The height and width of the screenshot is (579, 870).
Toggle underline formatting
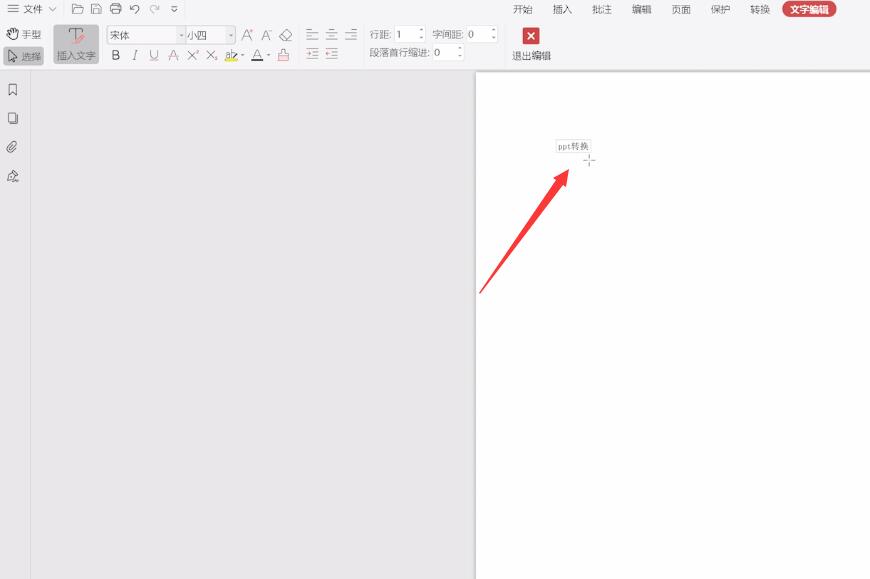click(x=154, y=55)
